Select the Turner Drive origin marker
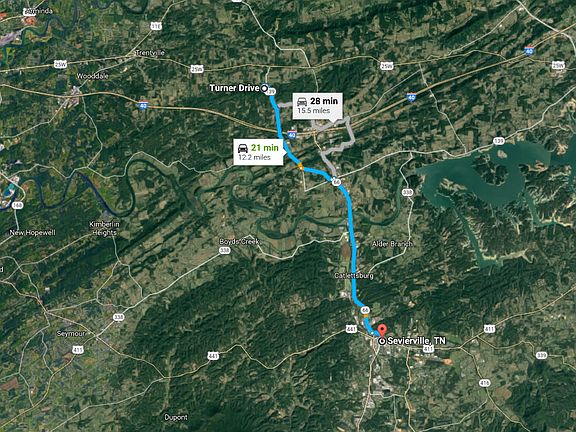This screenshot has width=576, height=432. [x=264, y=88]
